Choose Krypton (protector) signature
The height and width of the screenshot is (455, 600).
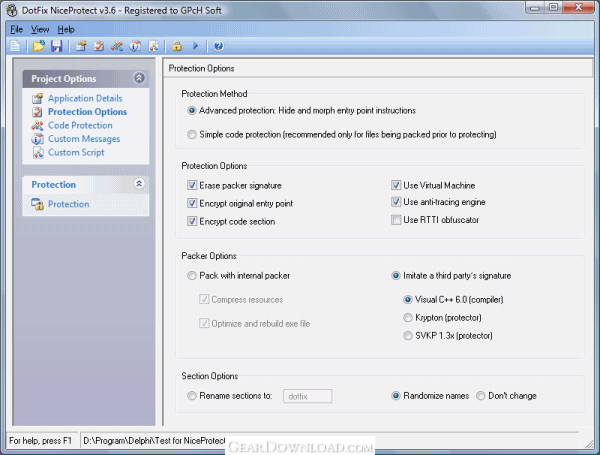[x=408, y=318]
